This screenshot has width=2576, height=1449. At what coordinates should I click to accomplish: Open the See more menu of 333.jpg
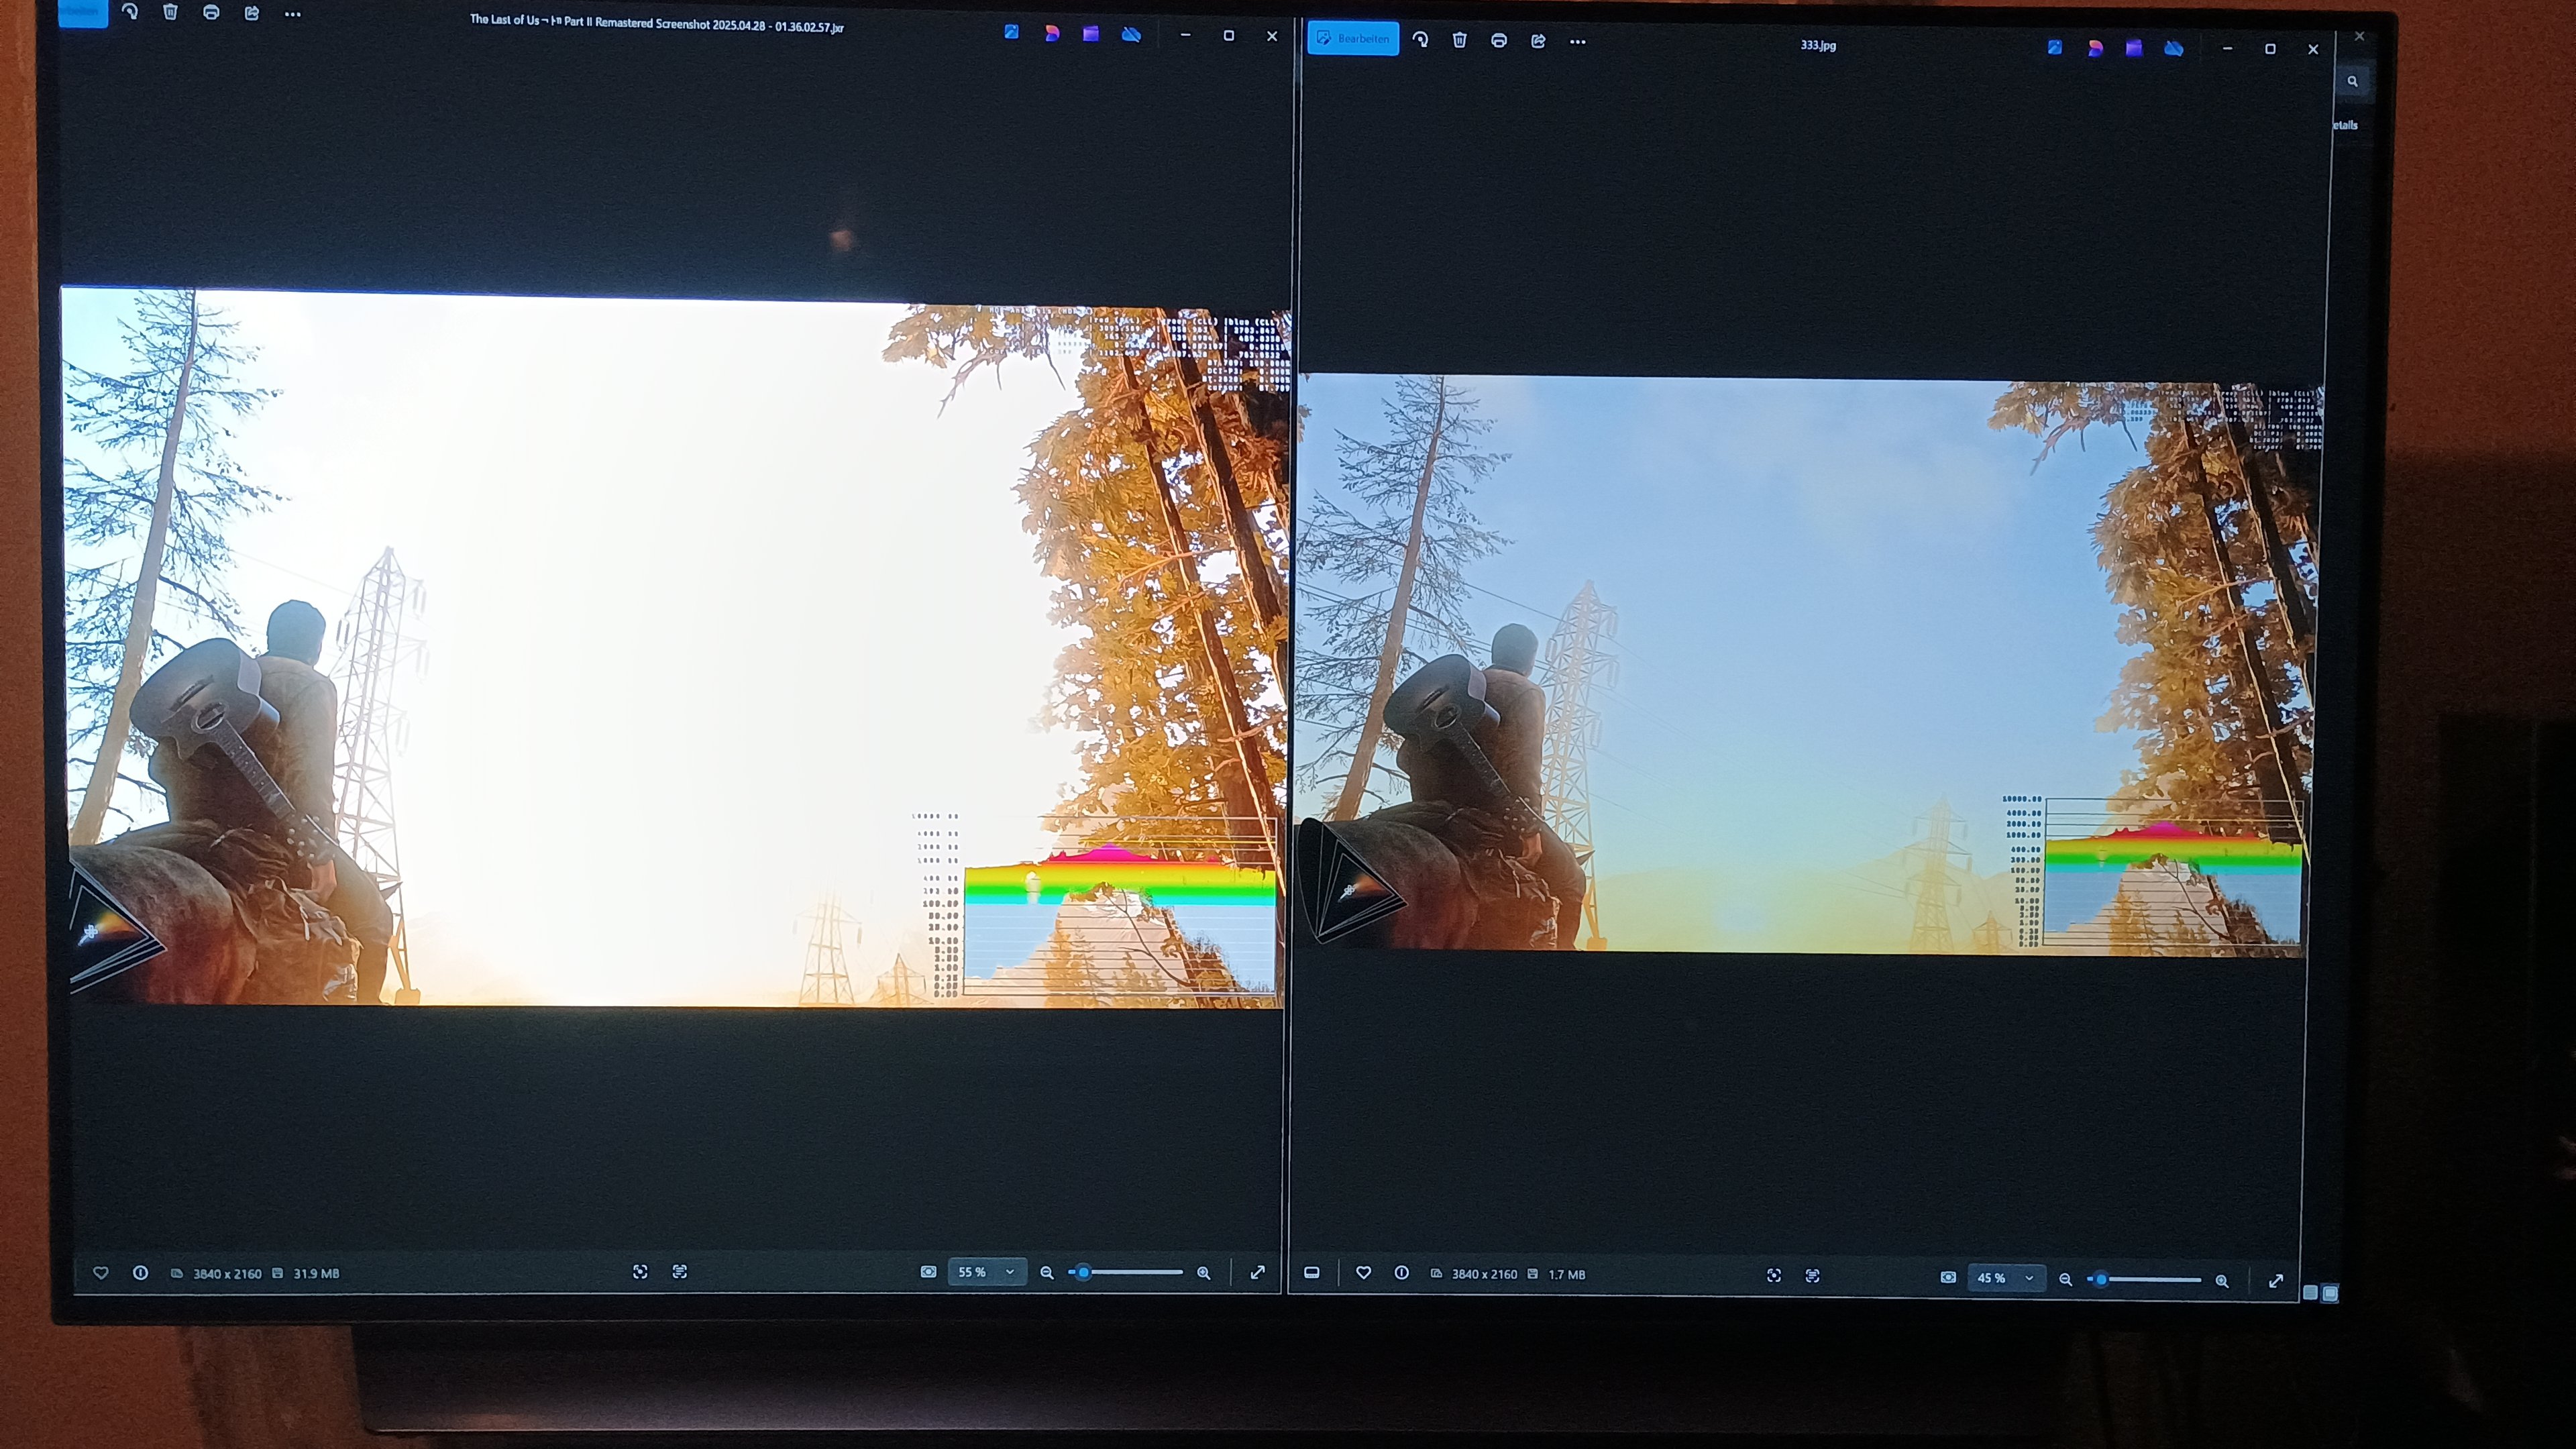1577,42
